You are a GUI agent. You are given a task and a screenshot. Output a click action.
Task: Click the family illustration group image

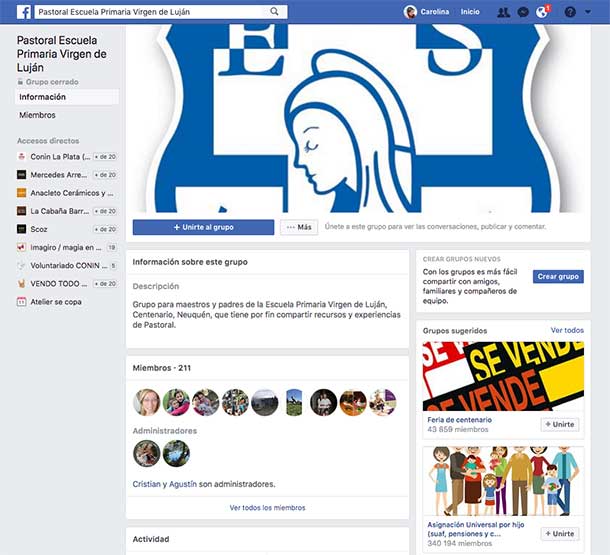click(503, 481)
